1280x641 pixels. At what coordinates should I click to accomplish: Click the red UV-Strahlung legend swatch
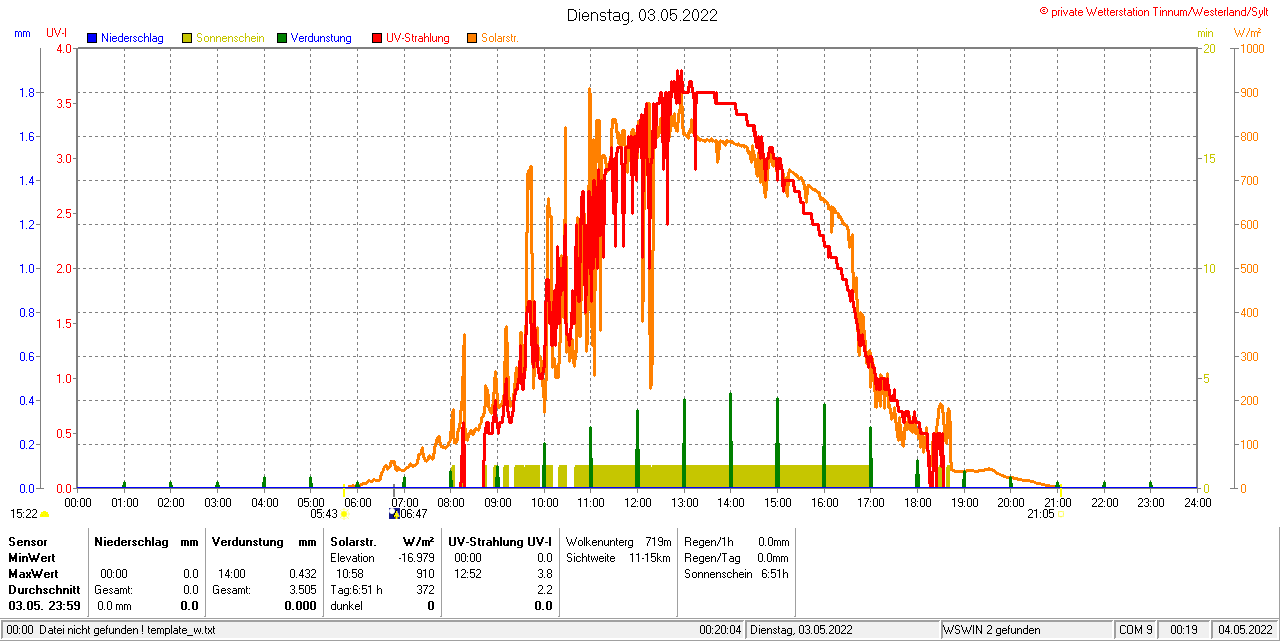(x=377, y=38)
